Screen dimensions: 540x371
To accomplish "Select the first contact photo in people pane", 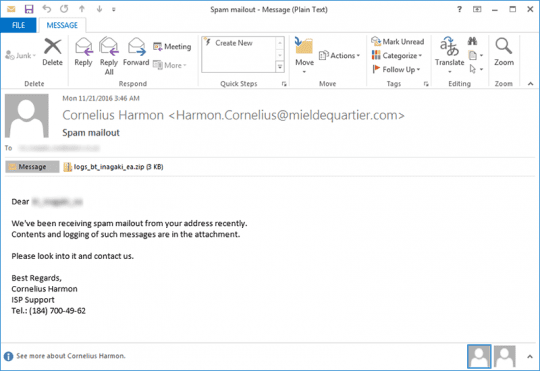I will click(479, 356).
